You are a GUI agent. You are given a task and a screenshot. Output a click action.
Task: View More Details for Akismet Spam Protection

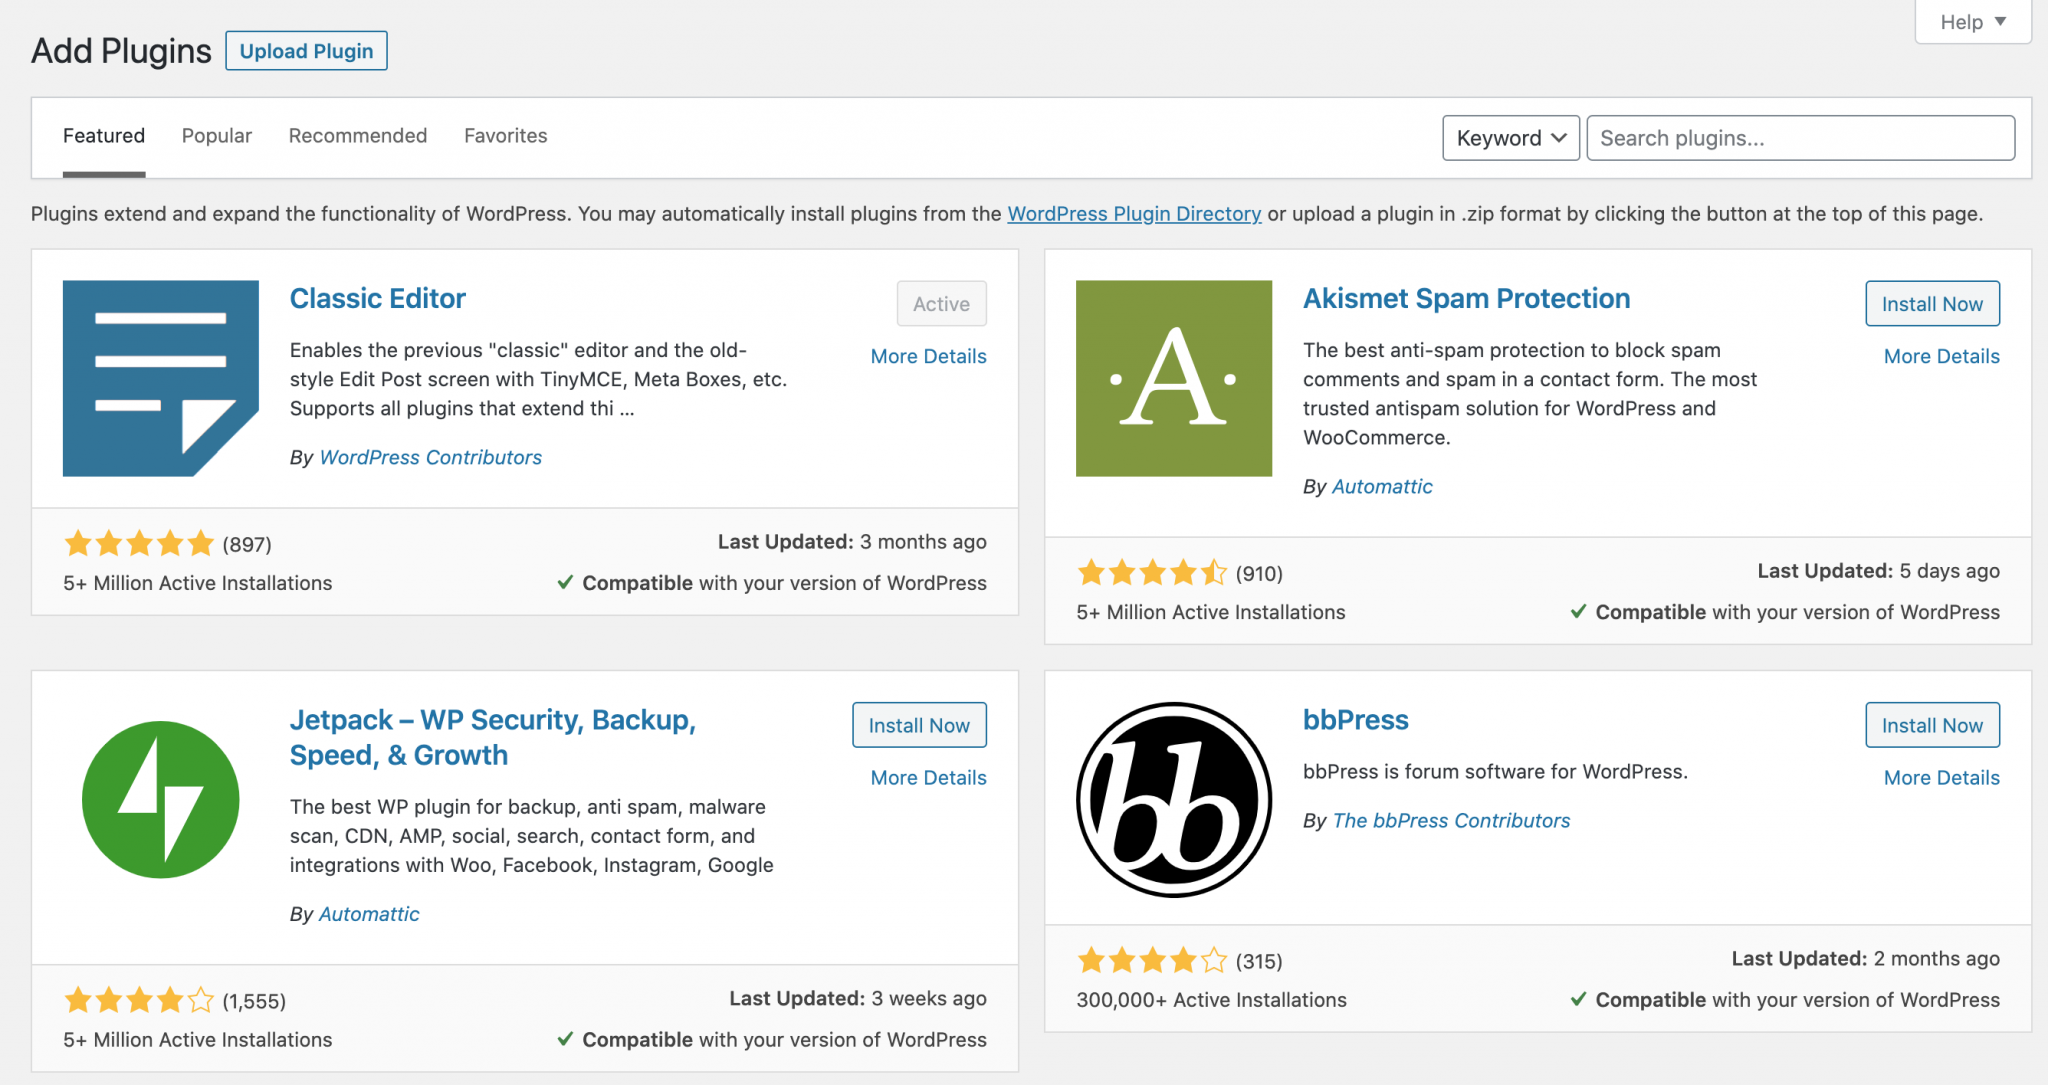point(1940,356)
